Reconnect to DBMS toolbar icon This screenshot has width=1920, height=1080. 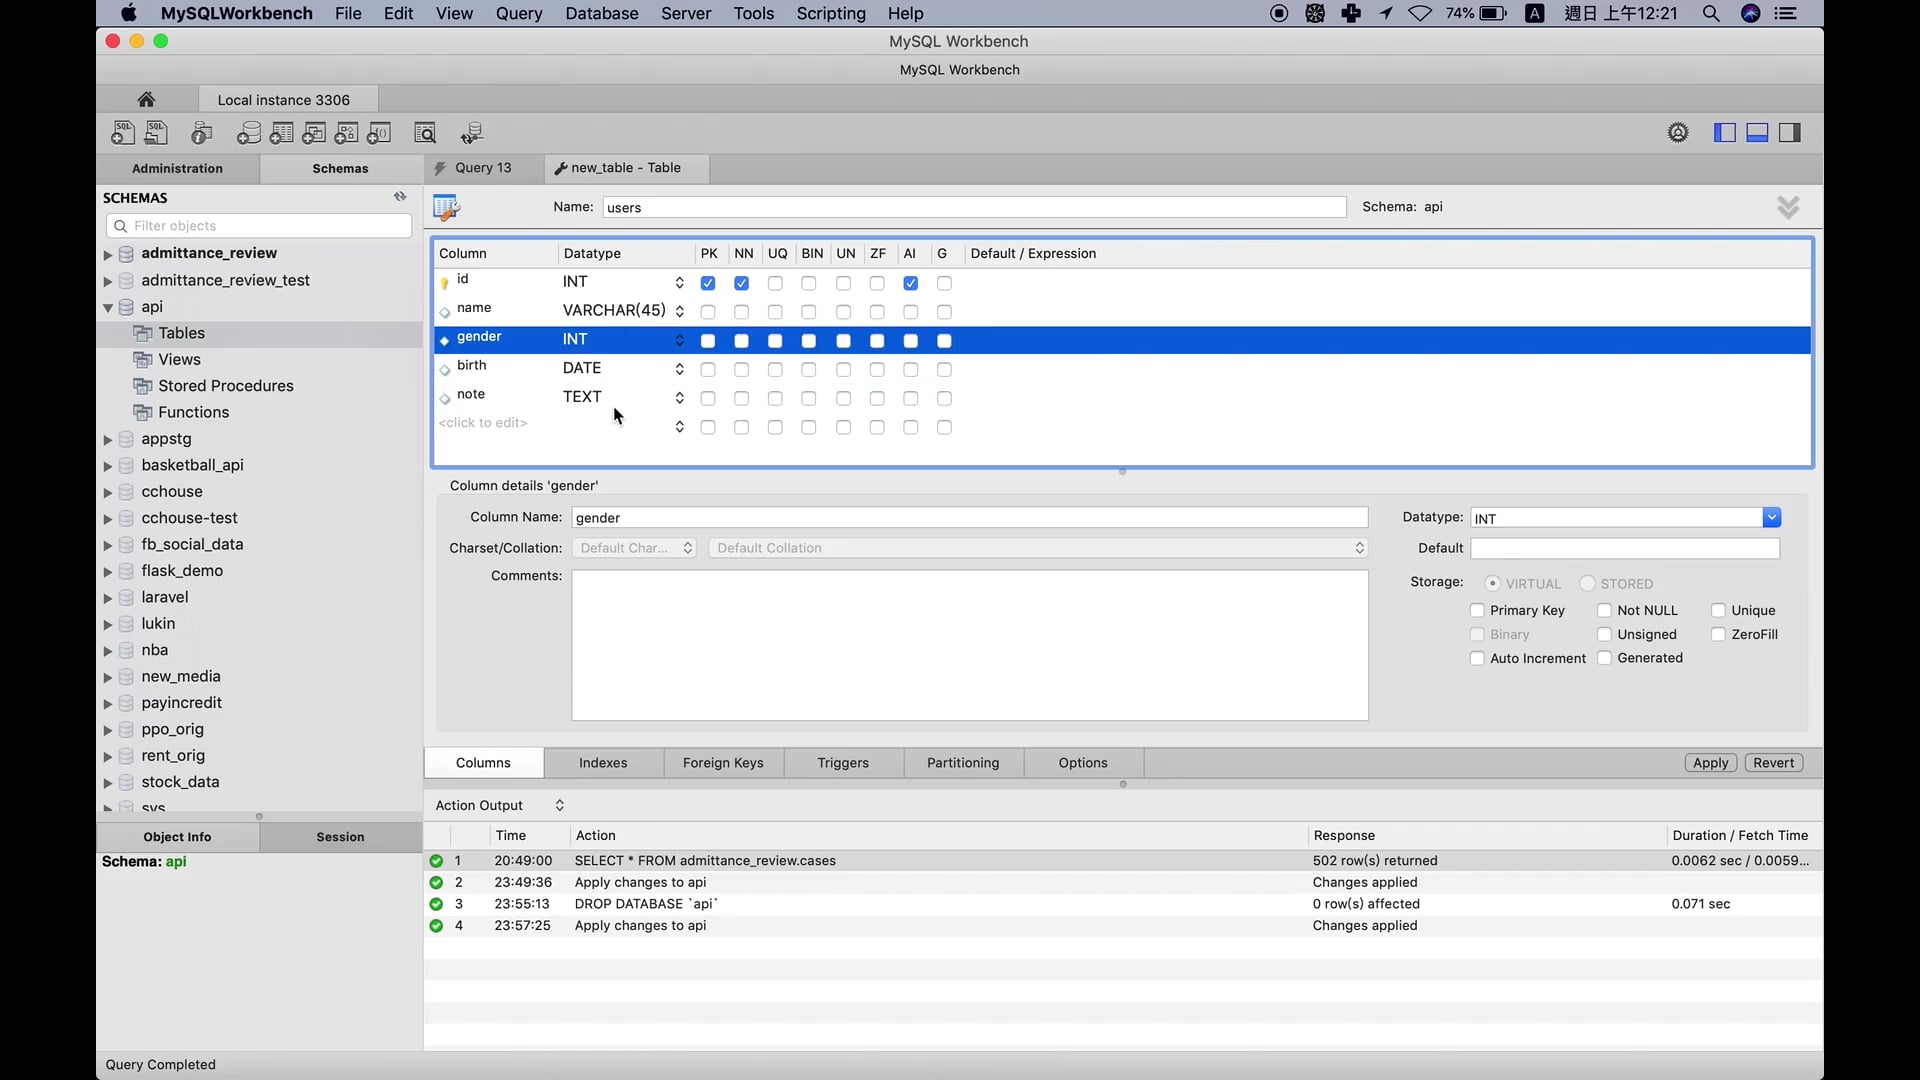[472, 133]
